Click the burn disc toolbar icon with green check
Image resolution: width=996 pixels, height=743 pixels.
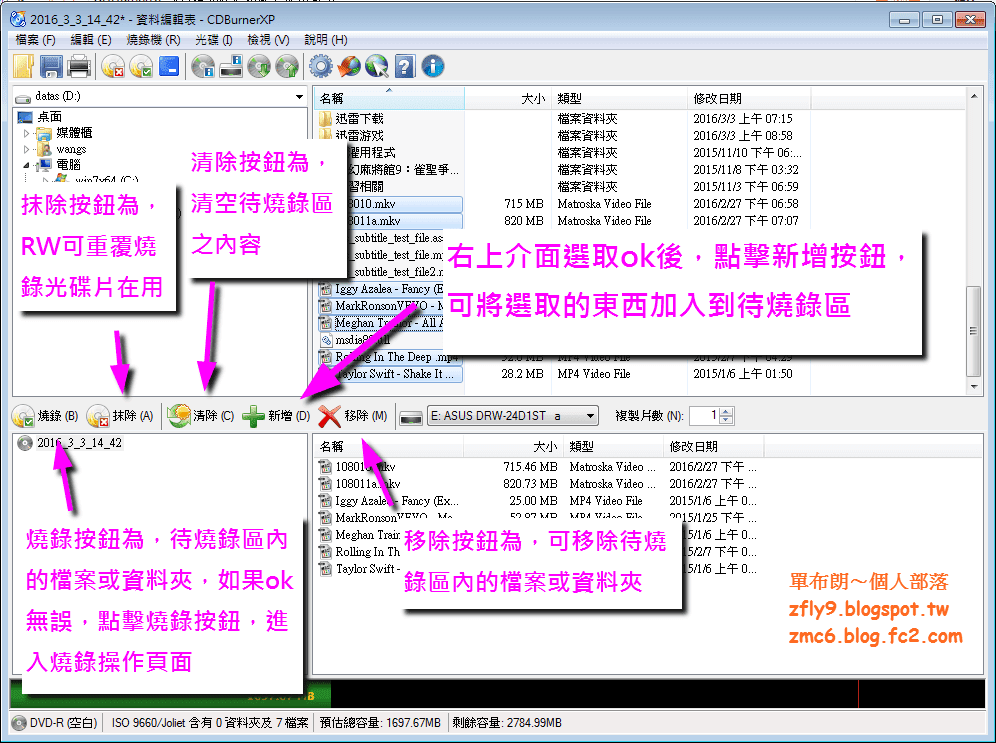pyautogui.click(x=141, y=66)
